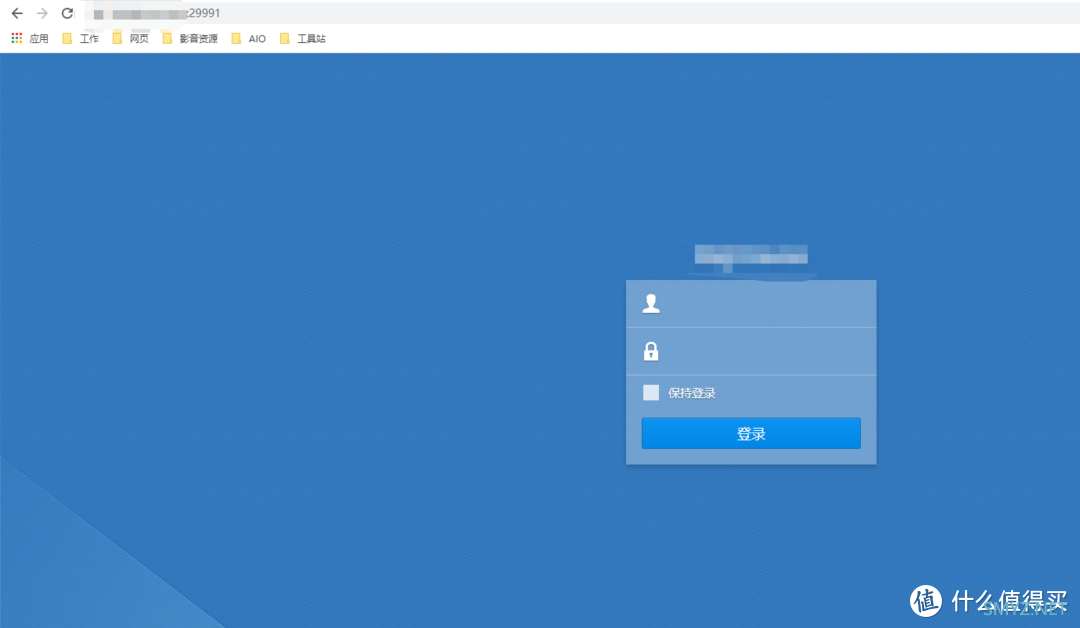Click the 保持登录 label text
This screenshot has height=628, width=1080.
692,393
